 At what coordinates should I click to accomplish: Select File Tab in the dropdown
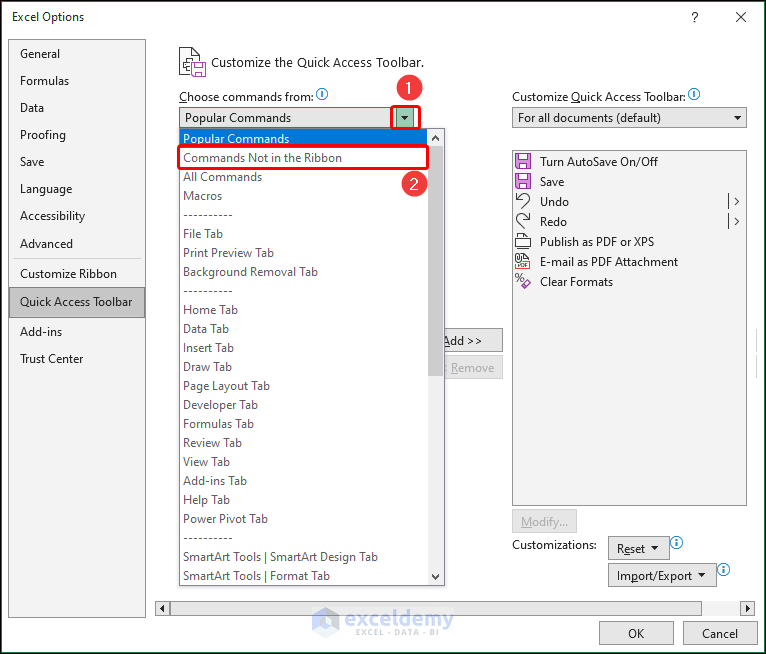pyautogui.click(x=303, y=234)
